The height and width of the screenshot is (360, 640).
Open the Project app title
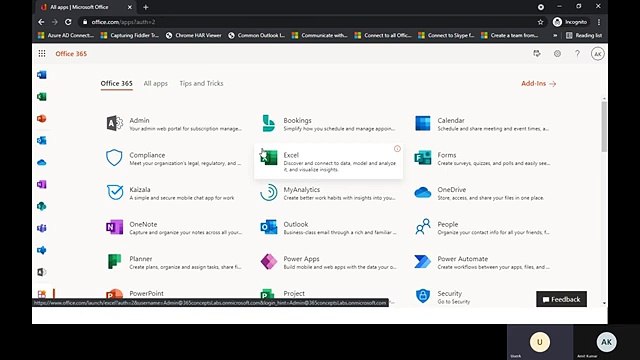(294, 293)
